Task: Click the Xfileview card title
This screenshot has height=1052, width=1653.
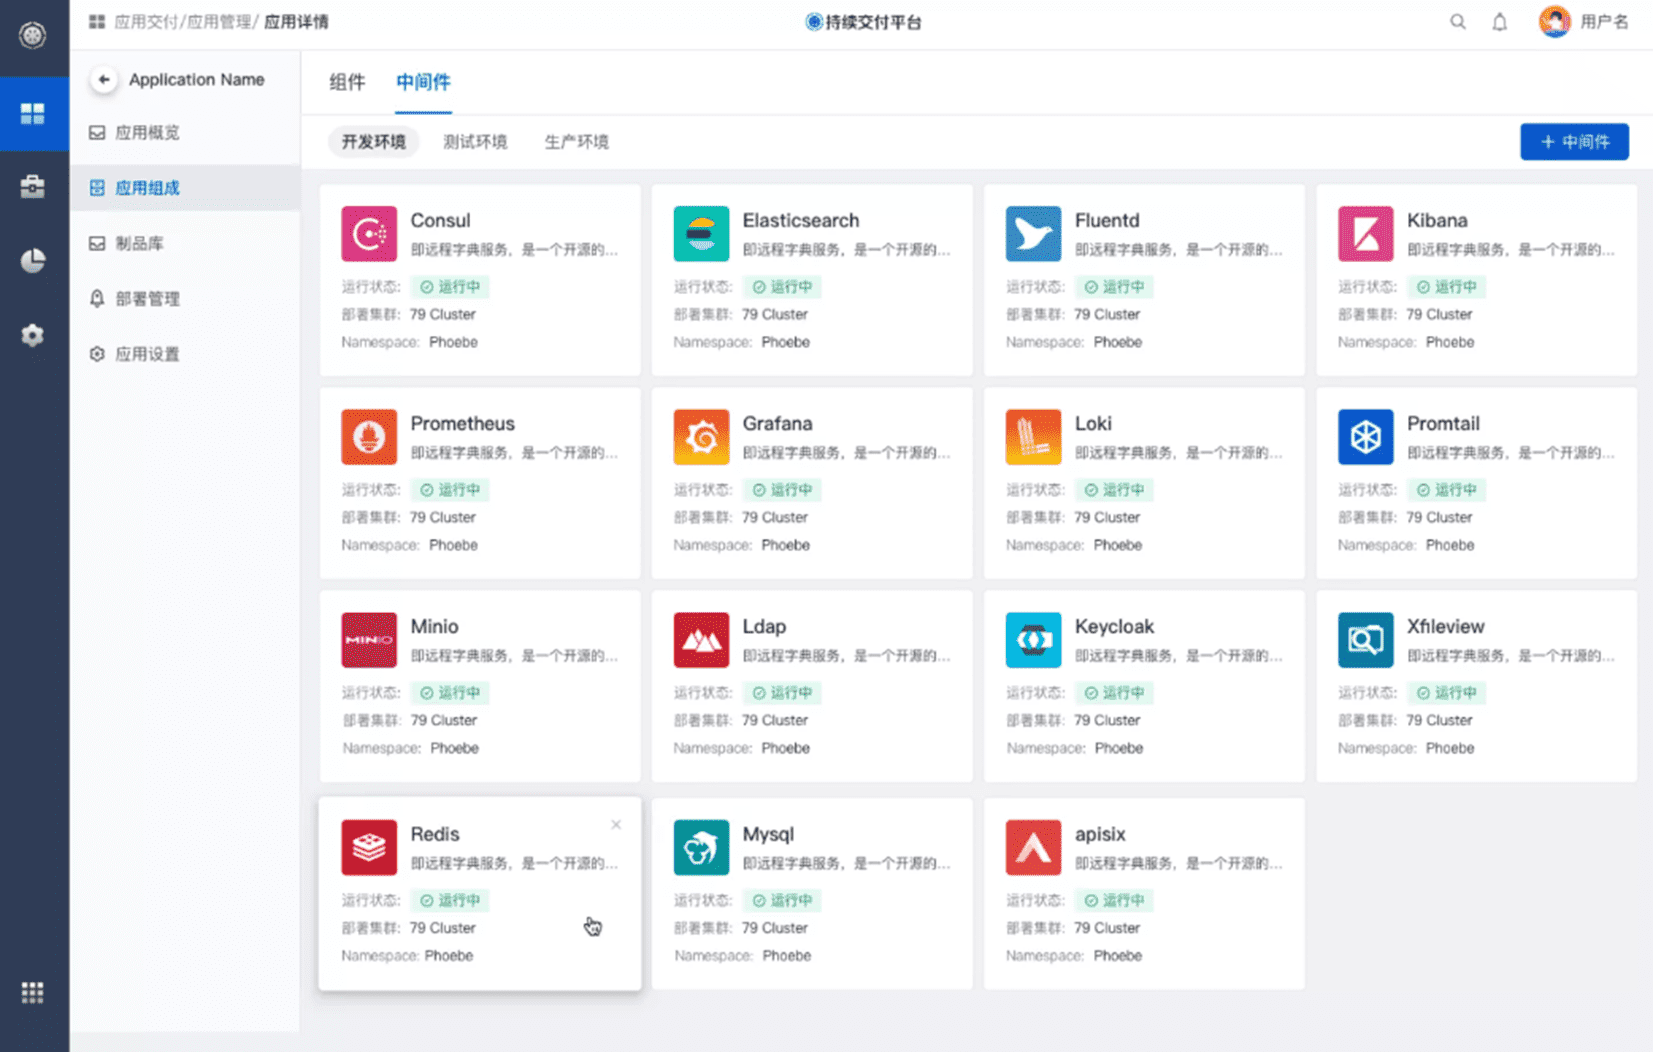Action: coord(1445,626)
